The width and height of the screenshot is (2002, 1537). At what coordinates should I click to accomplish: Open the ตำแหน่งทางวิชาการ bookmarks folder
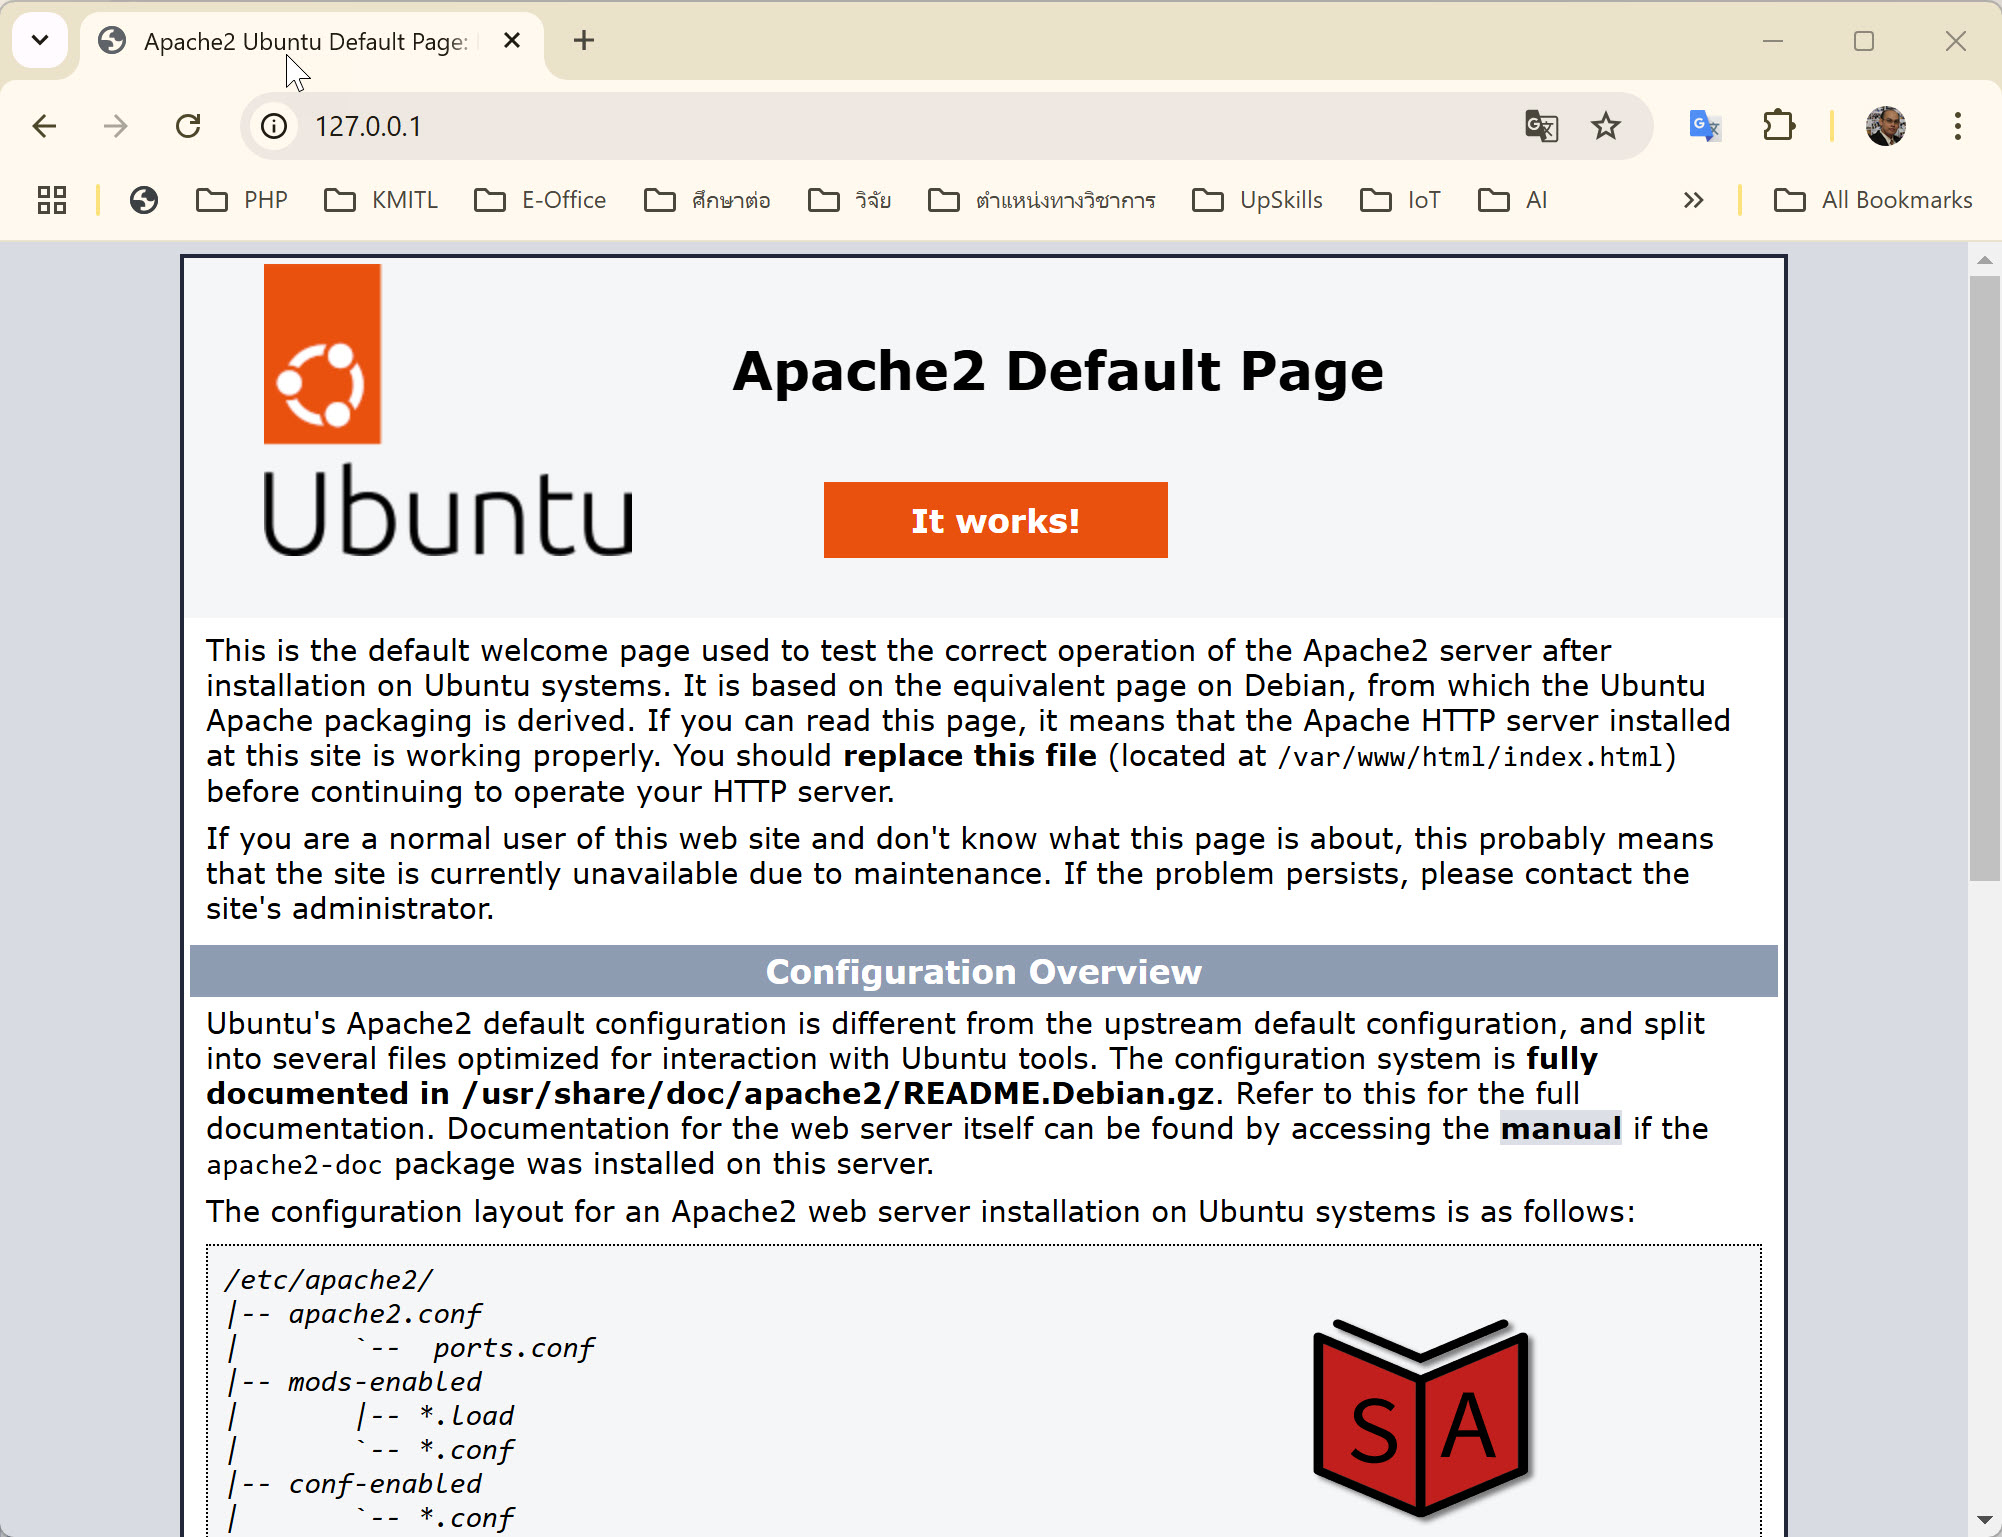pyautogui.click(x=1042, y=200)
